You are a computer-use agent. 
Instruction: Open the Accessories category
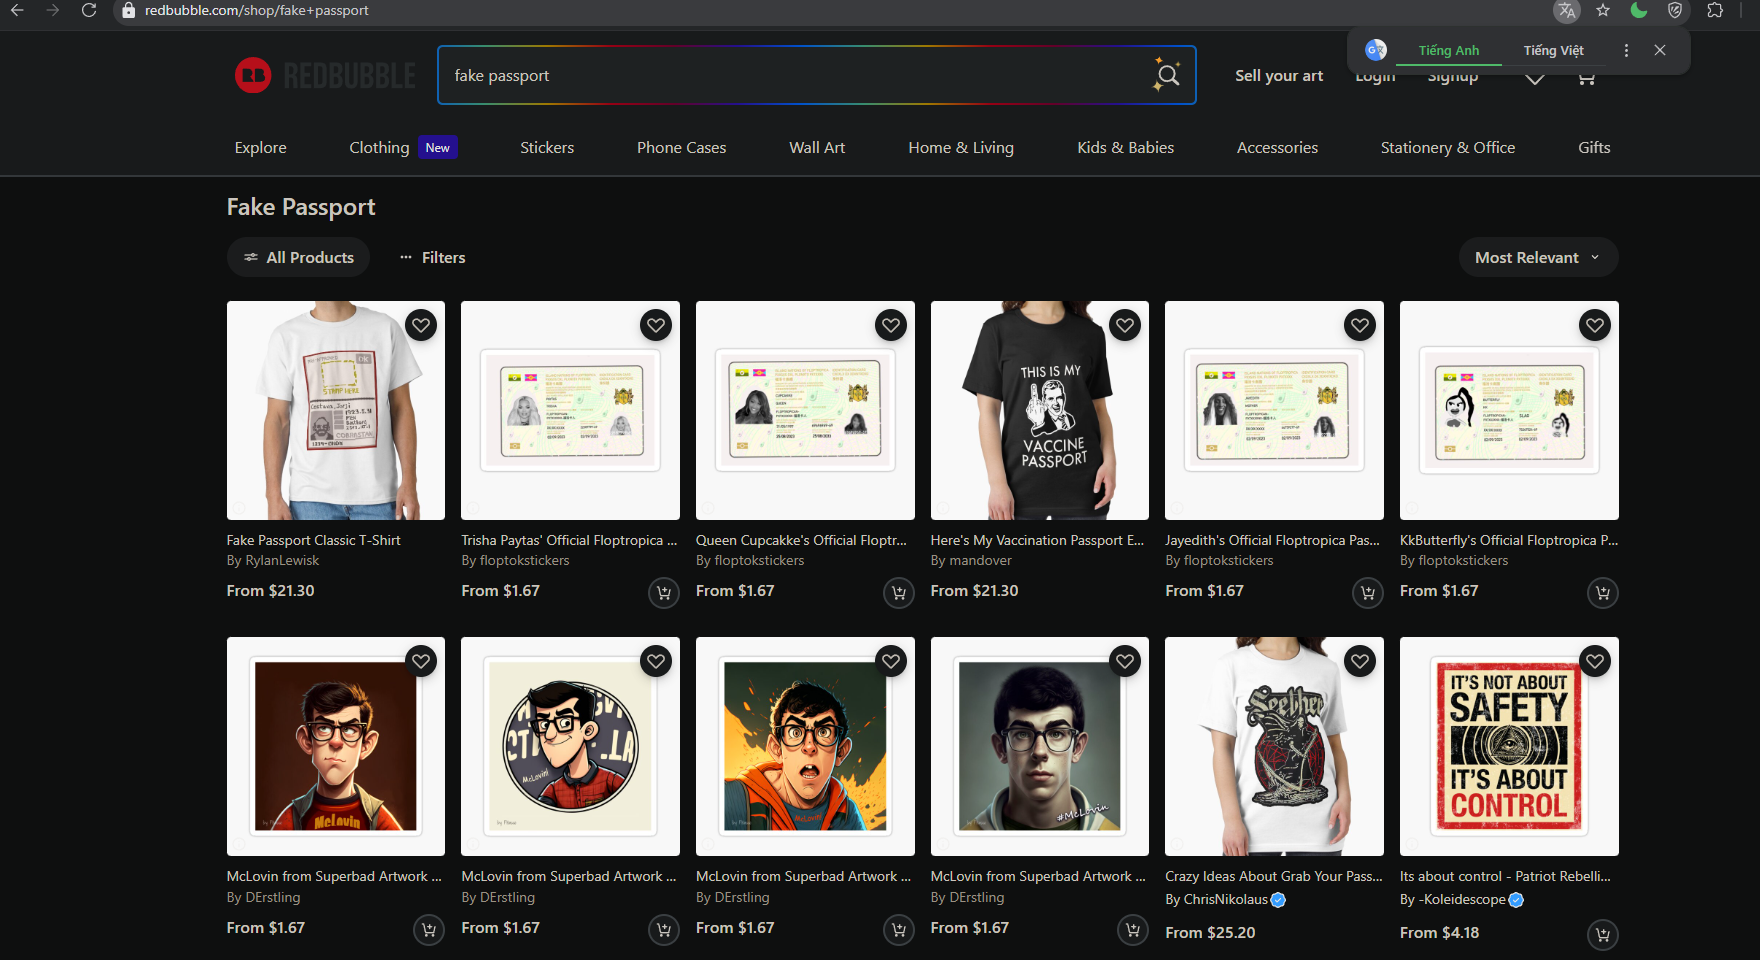click(x=1277, y=147)
